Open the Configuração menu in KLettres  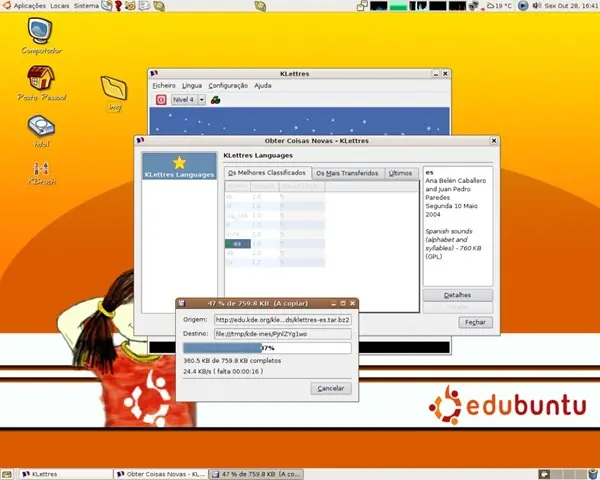pyautogui.click(x=228, y=85)
